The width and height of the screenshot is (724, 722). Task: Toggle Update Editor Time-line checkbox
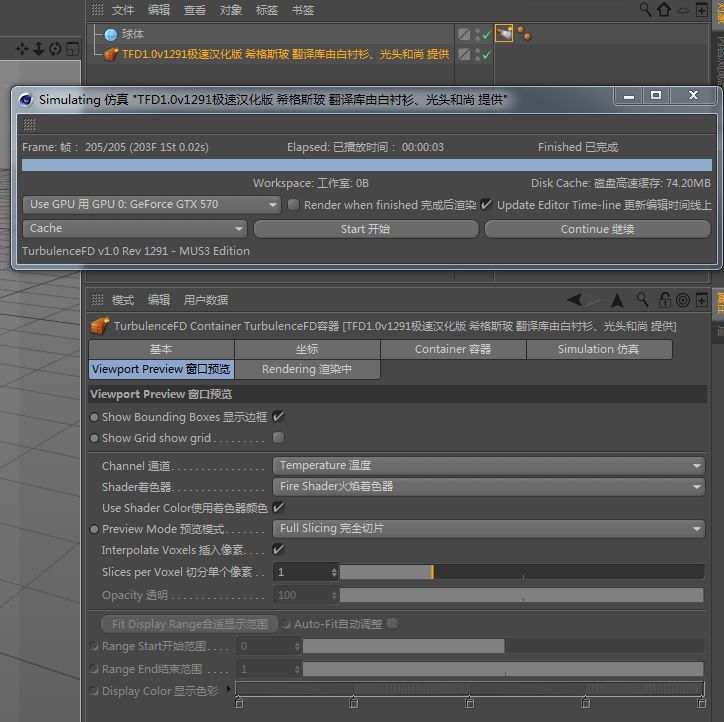point(486,205)
